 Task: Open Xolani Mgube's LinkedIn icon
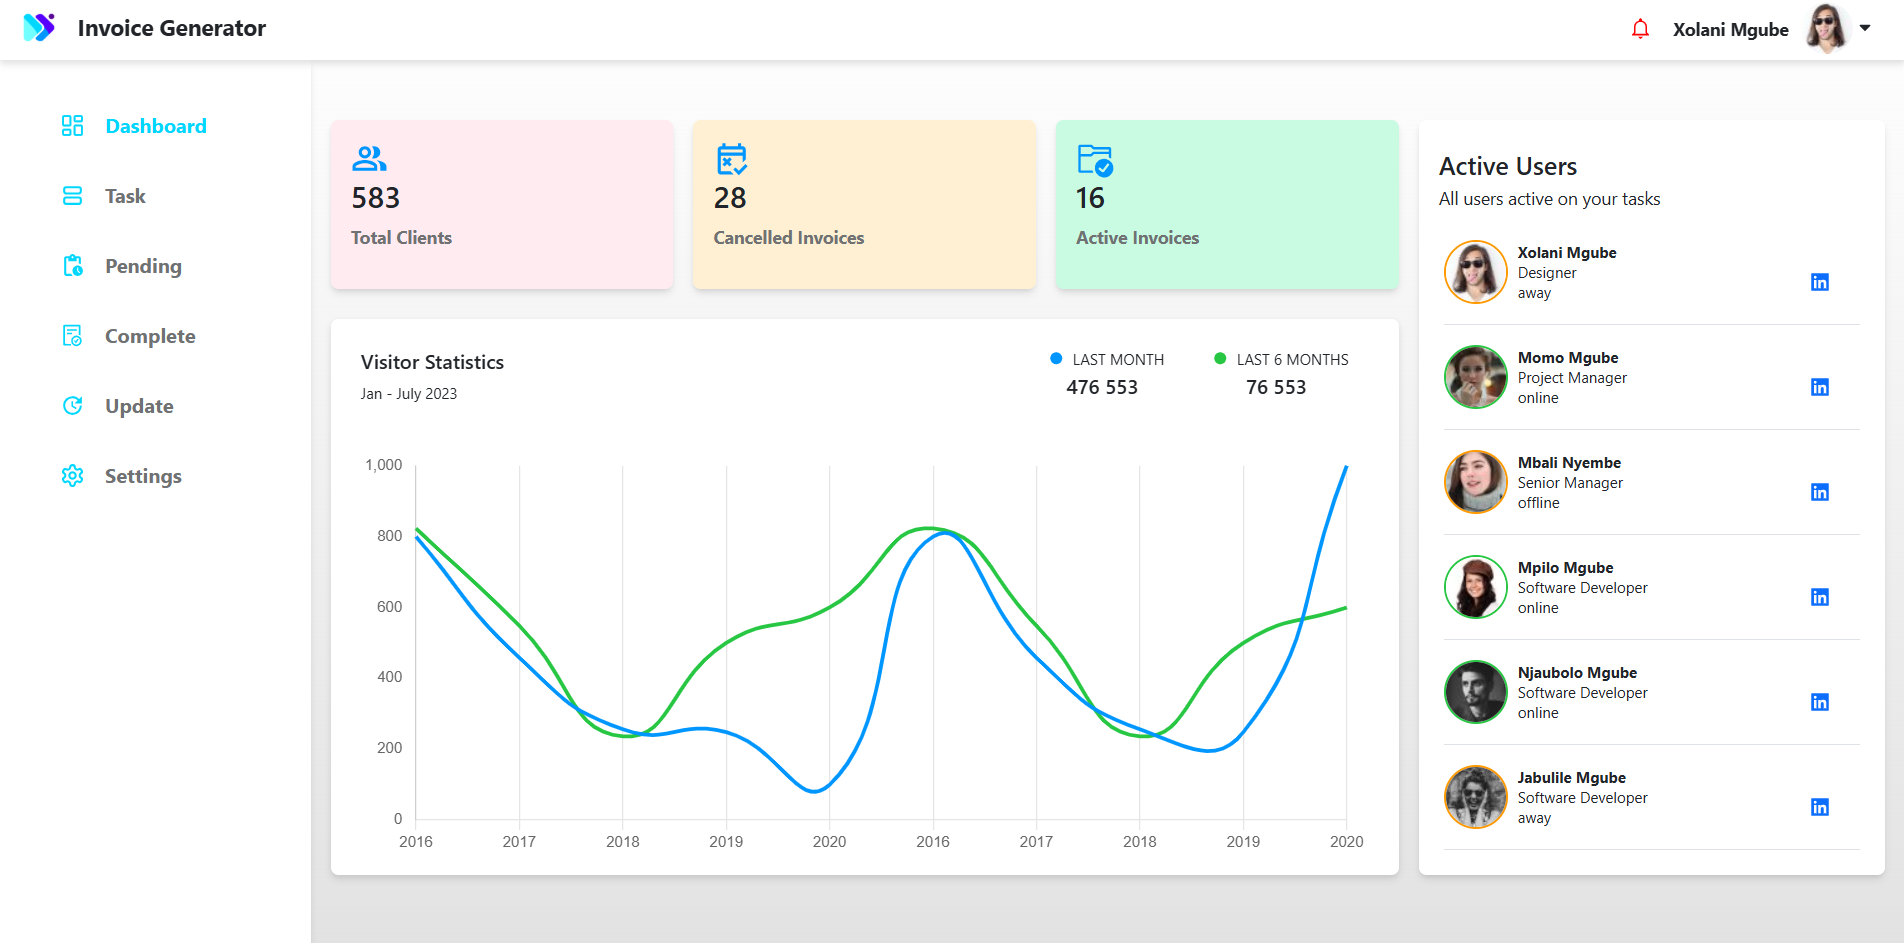(1819, 282)
